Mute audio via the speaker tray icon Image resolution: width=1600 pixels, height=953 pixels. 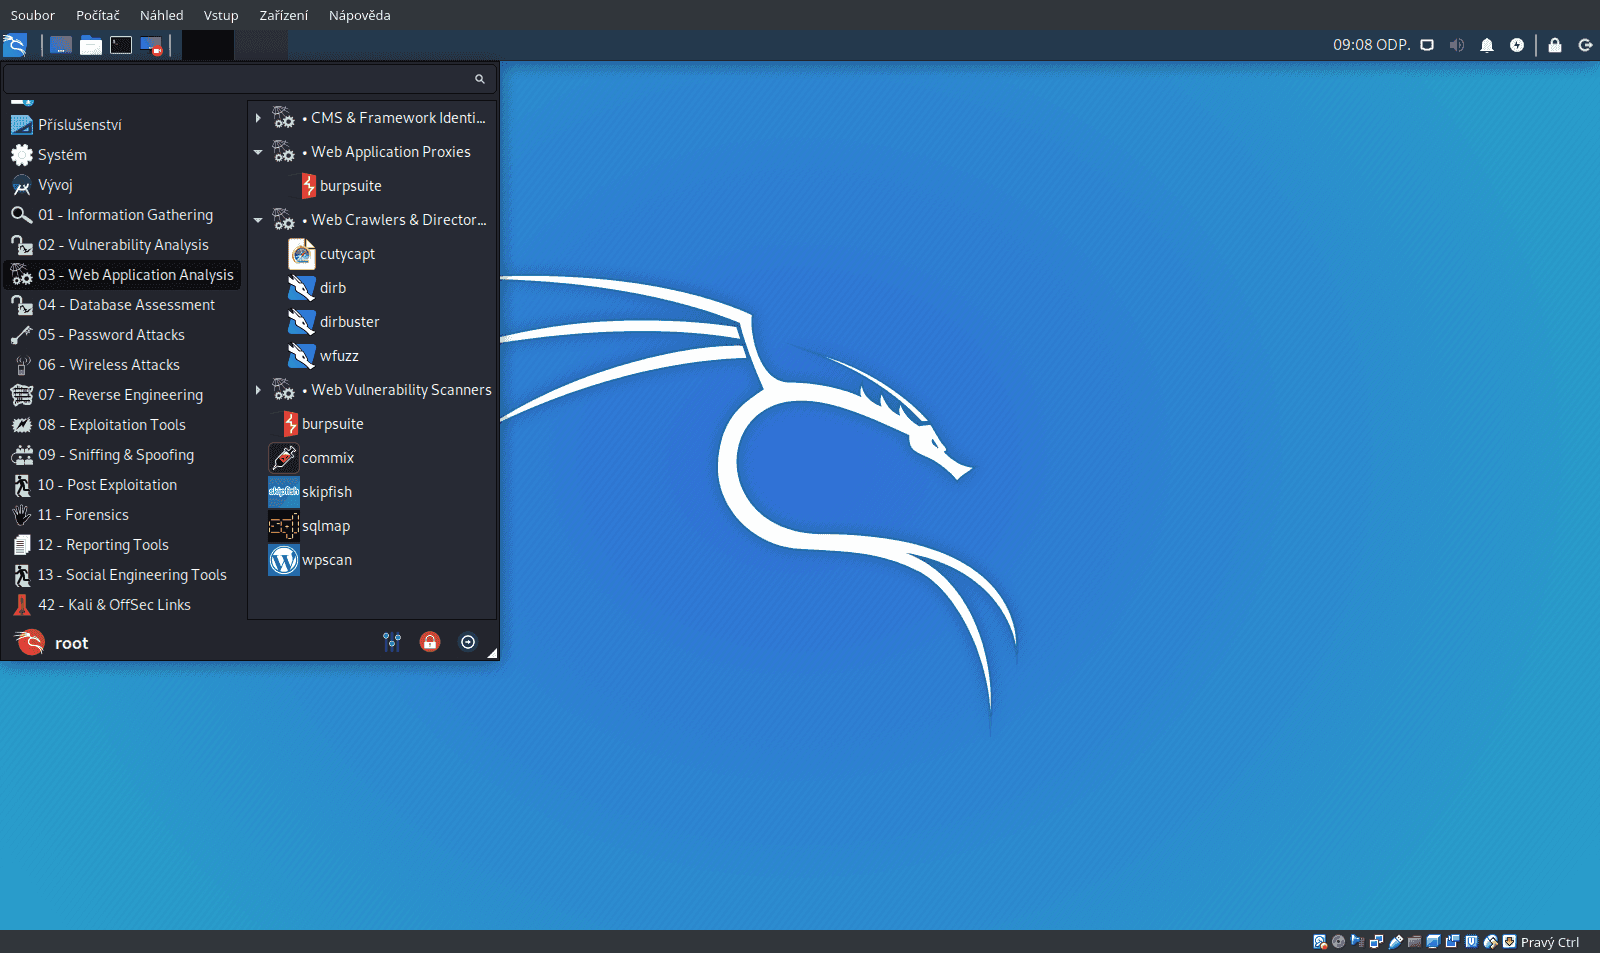pyautogui.click(x=1457, y=45)
